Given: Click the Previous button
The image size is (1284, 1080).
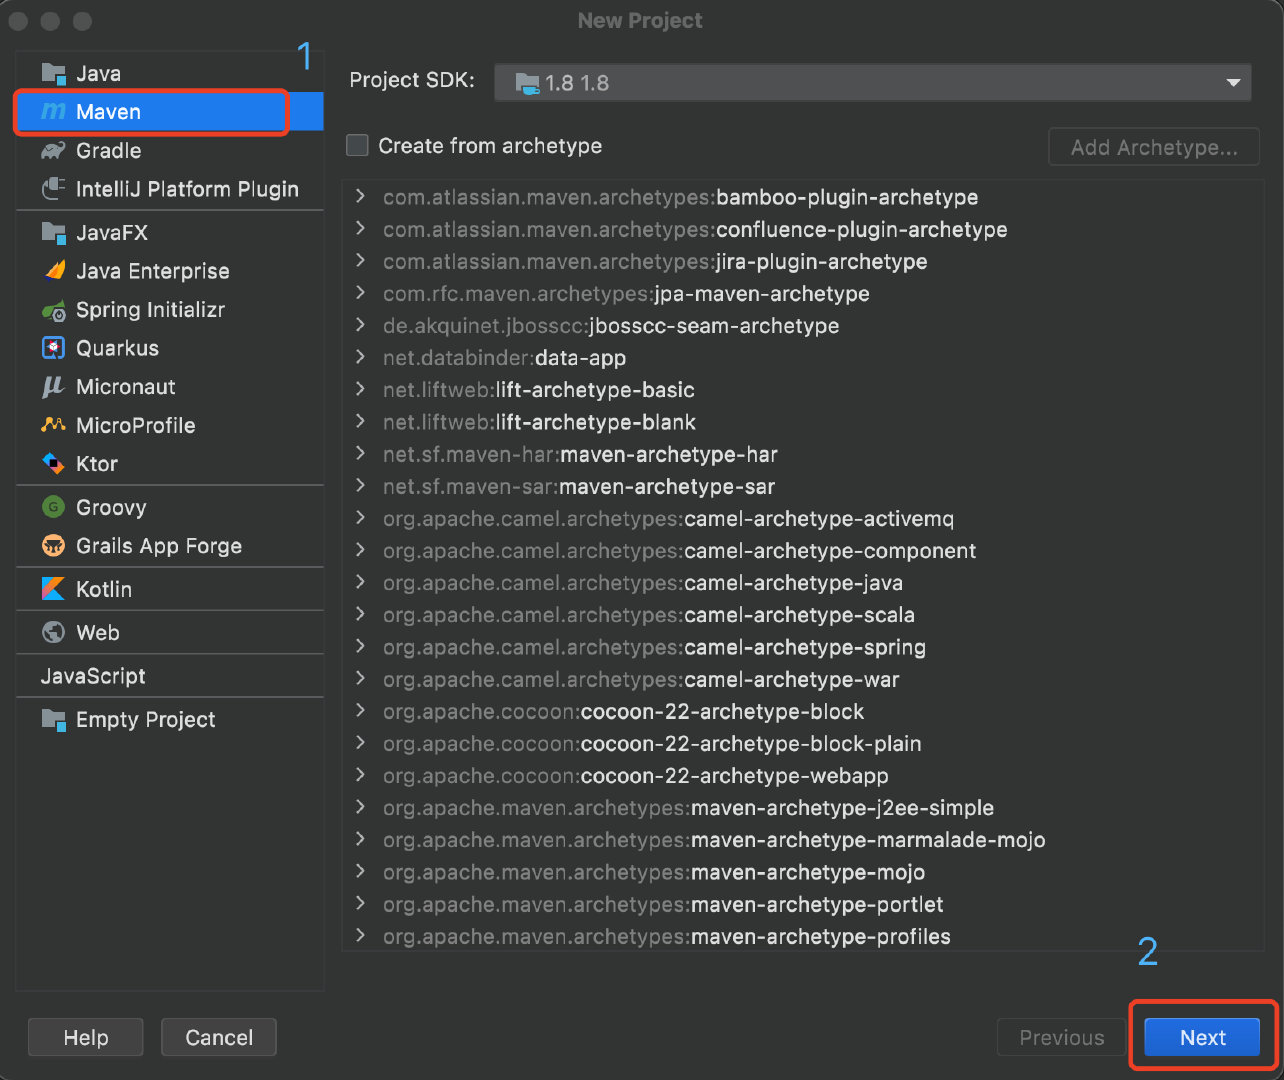Looking at the screenshot, I should (x=1061, y=1038).
